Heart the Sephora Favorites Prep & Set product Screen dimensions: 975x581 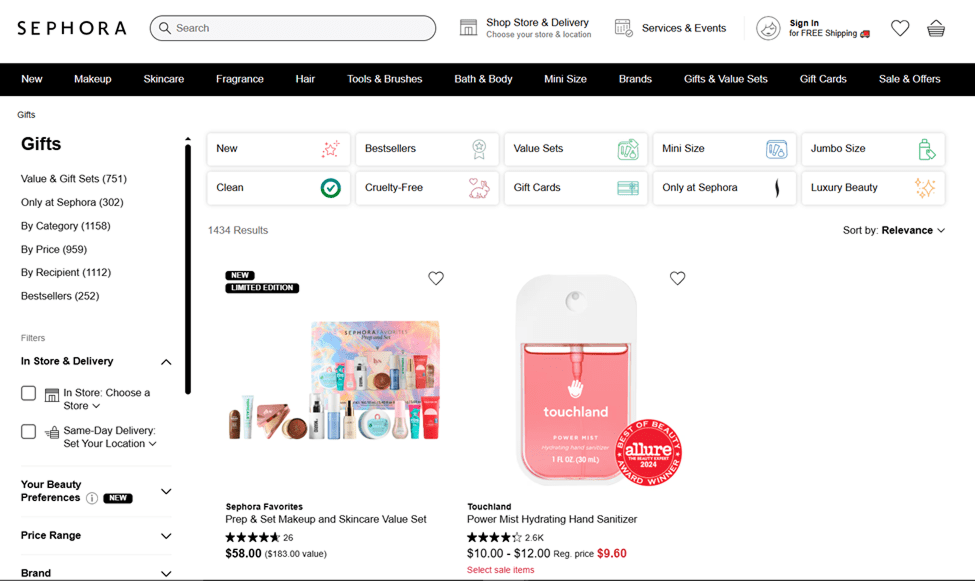pos(436,279)
